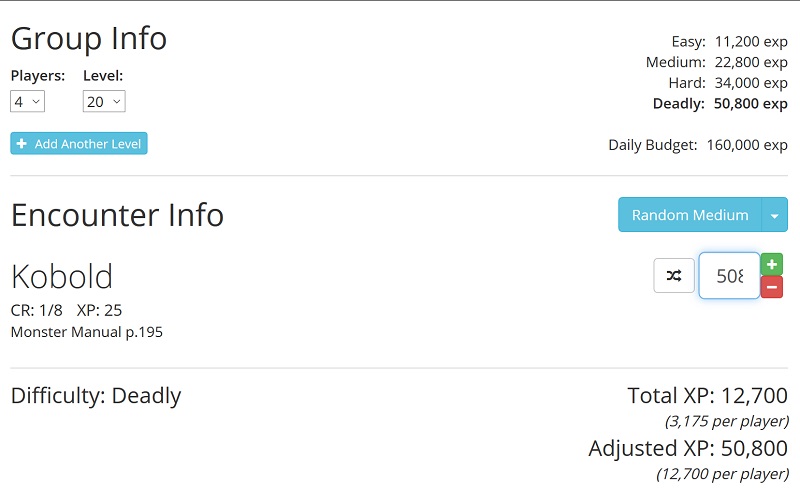The width and height of the screenshot is (800, 489).
Task: Click the Adjusted XP: 50,800 text
Action: tap(688, 448)
